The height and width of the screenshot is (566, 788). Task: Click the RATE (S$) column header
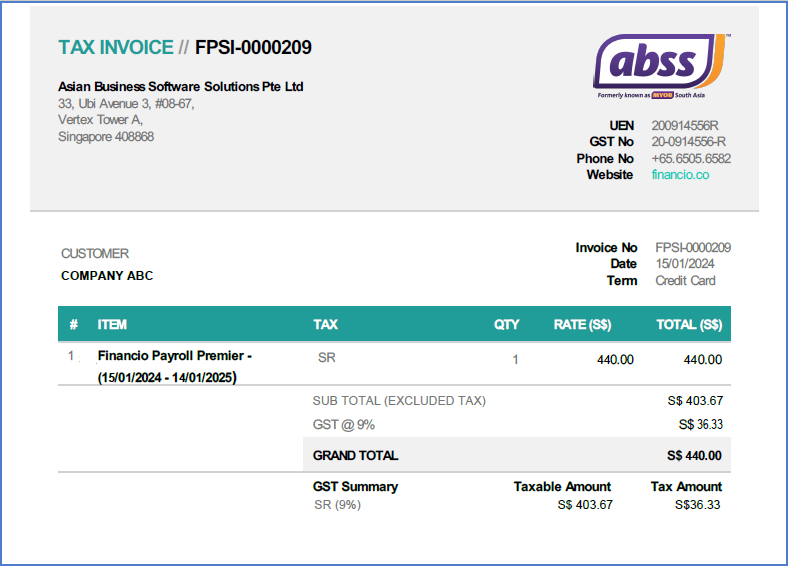582,325
